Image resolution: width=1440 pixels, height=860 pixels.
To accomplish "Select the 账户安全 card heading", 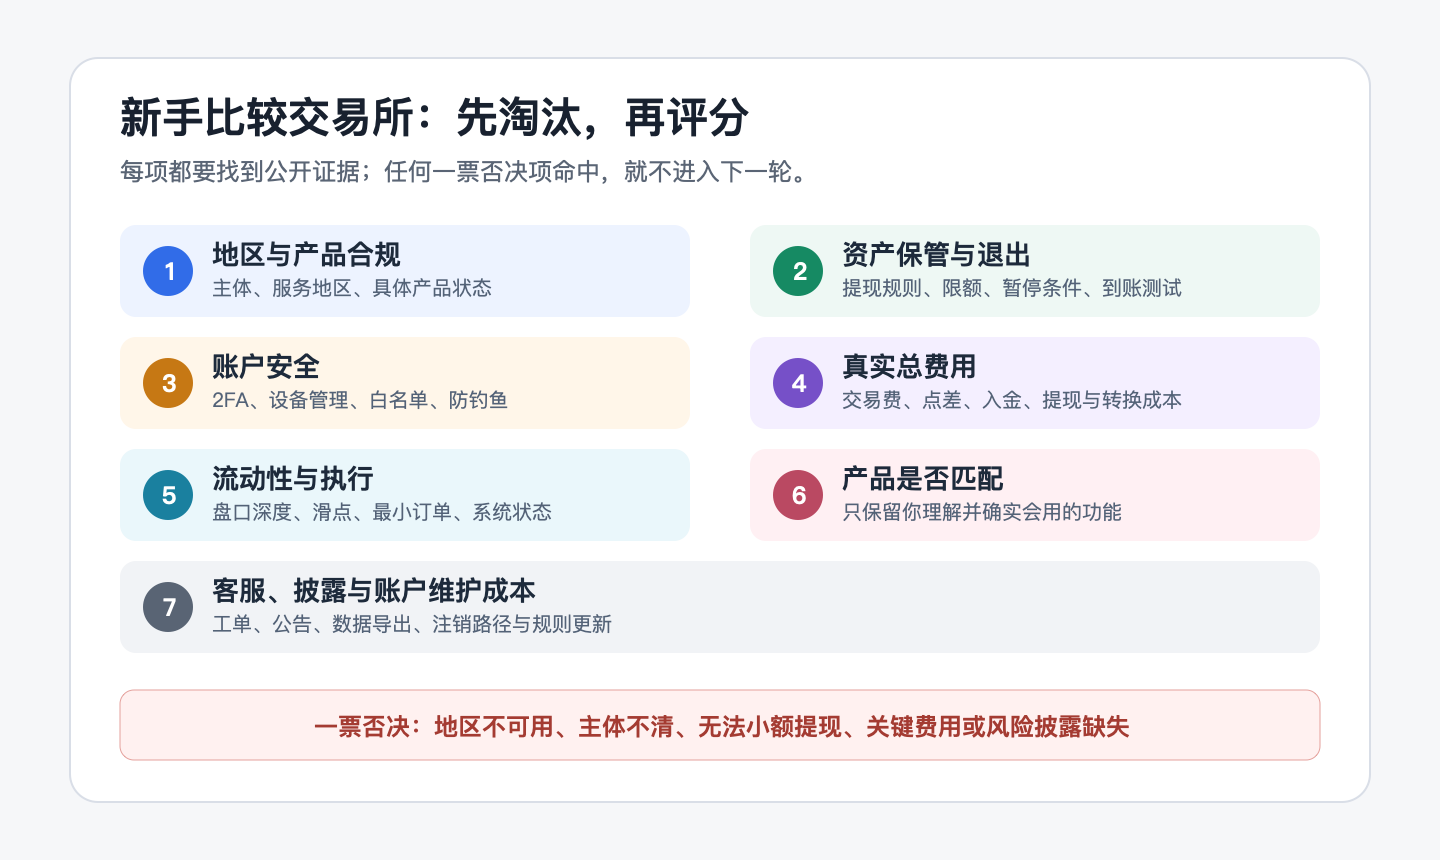I will pyautogui.click(x=266, y=367).
